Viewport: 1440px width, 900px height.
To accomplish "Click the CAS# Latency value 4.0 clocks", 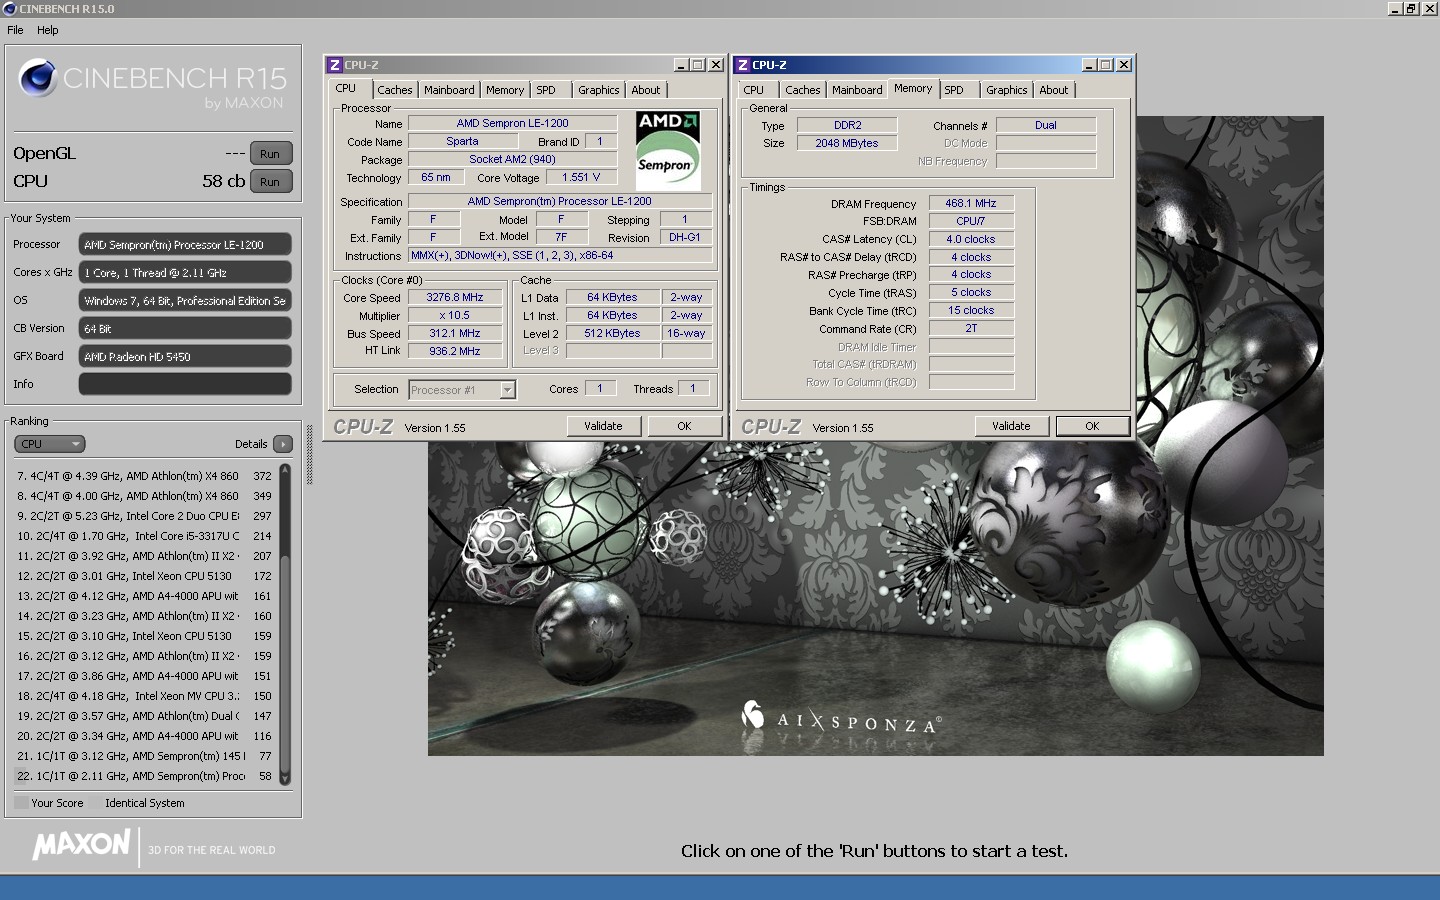I will click(x=971, y=239).
